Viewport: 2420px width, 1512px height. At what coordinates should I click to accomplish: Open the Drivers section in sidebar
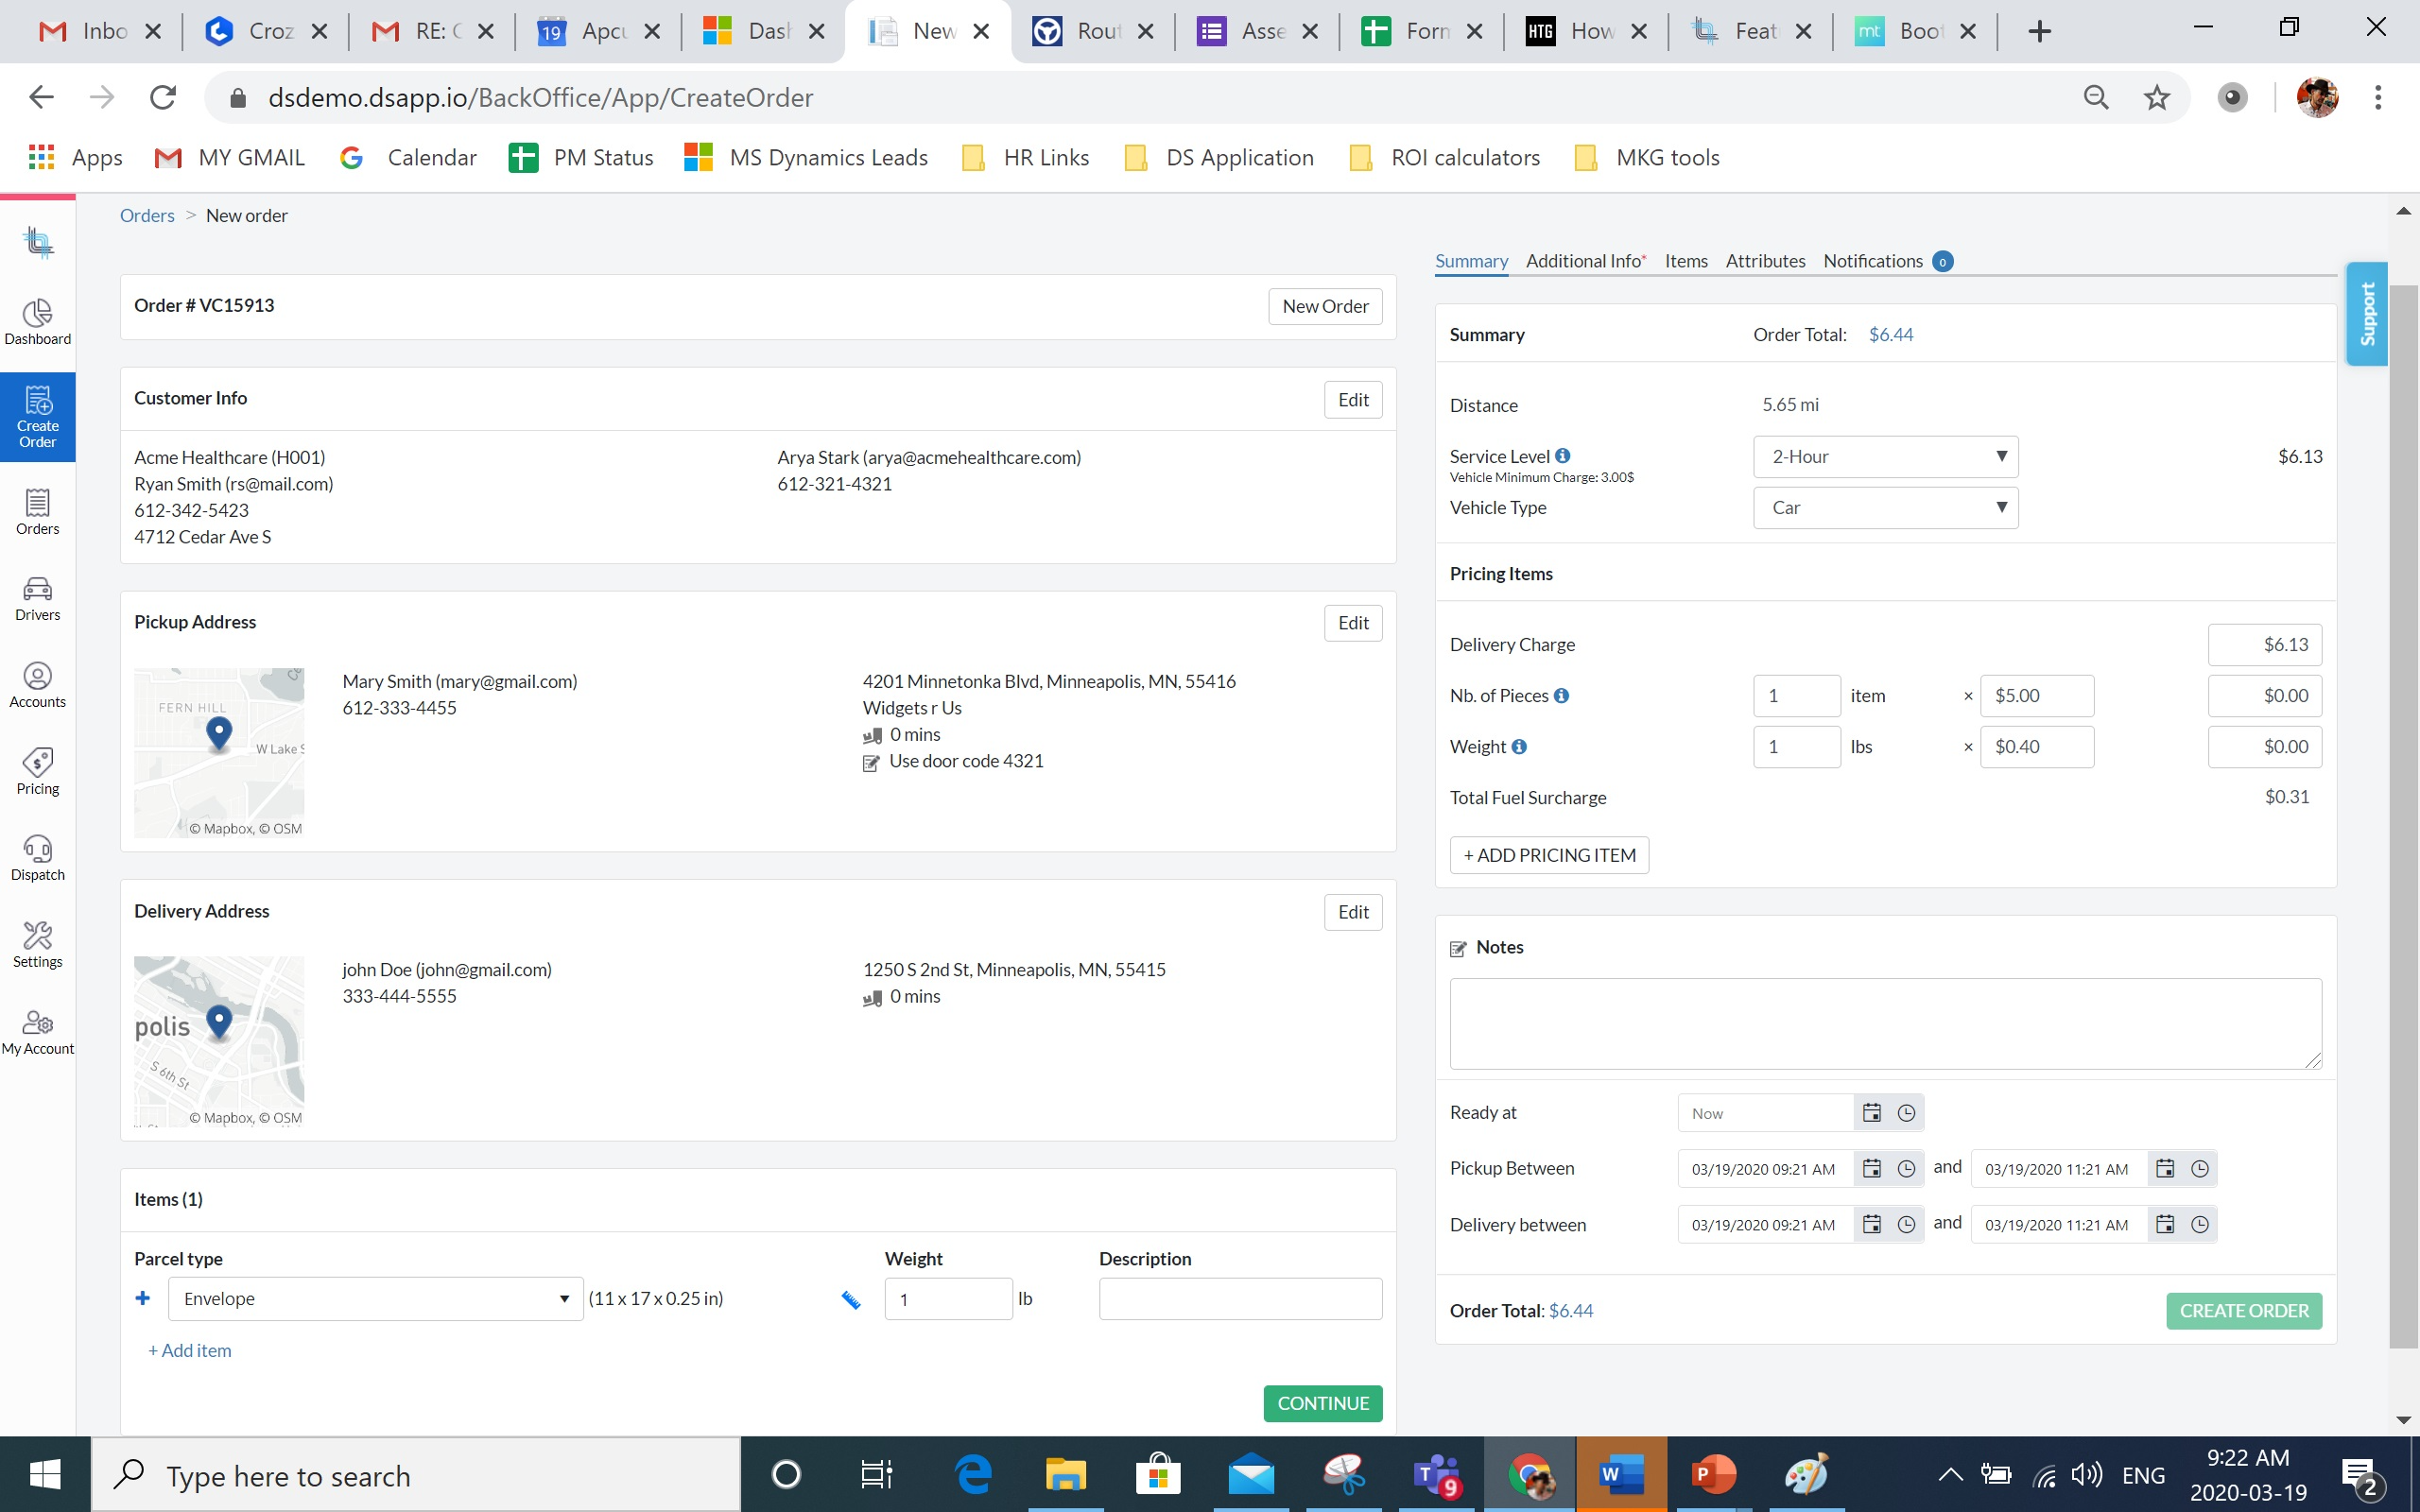point(37,598)
